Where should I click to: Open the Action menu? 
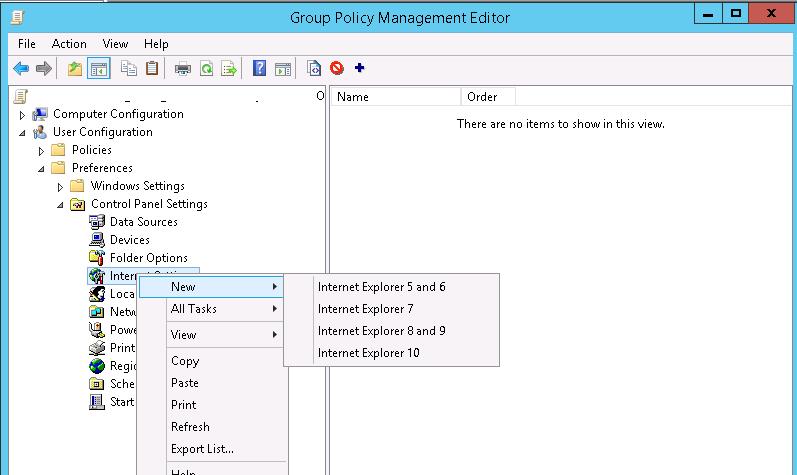(69, 44)
